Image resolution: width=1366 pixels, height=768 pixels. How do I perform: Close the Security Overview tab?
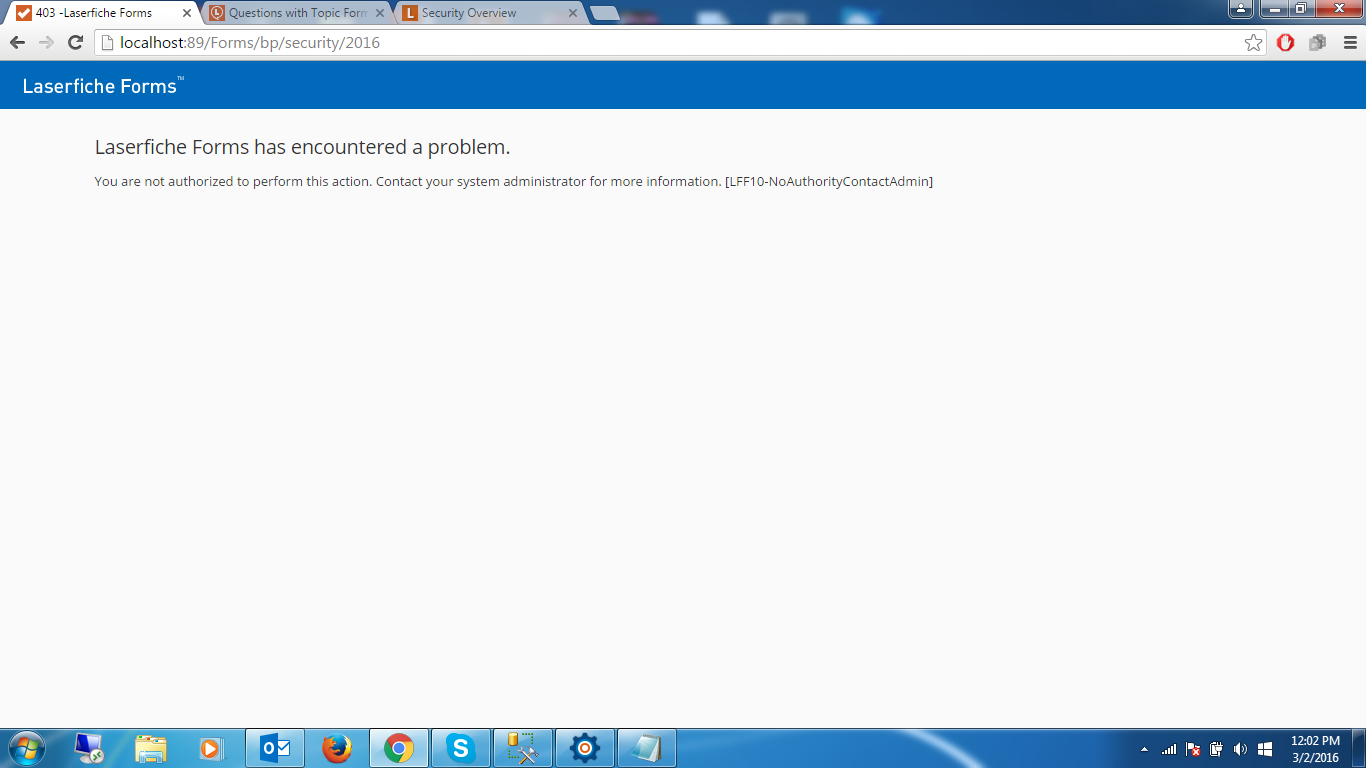click(x=573, y=13)
